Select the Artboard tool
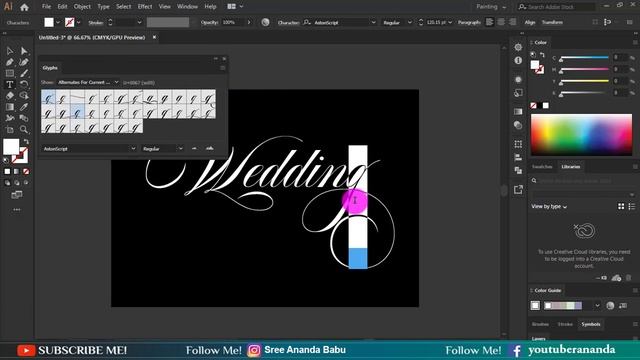Screen dimensions: 640x360 point(9,130)
